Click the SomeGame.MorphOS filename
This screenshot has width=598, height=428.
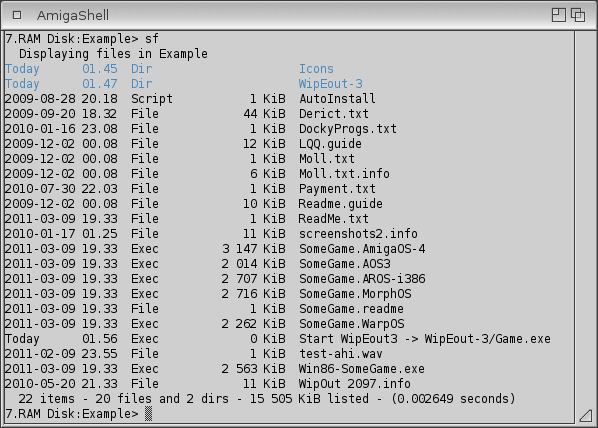355,294
